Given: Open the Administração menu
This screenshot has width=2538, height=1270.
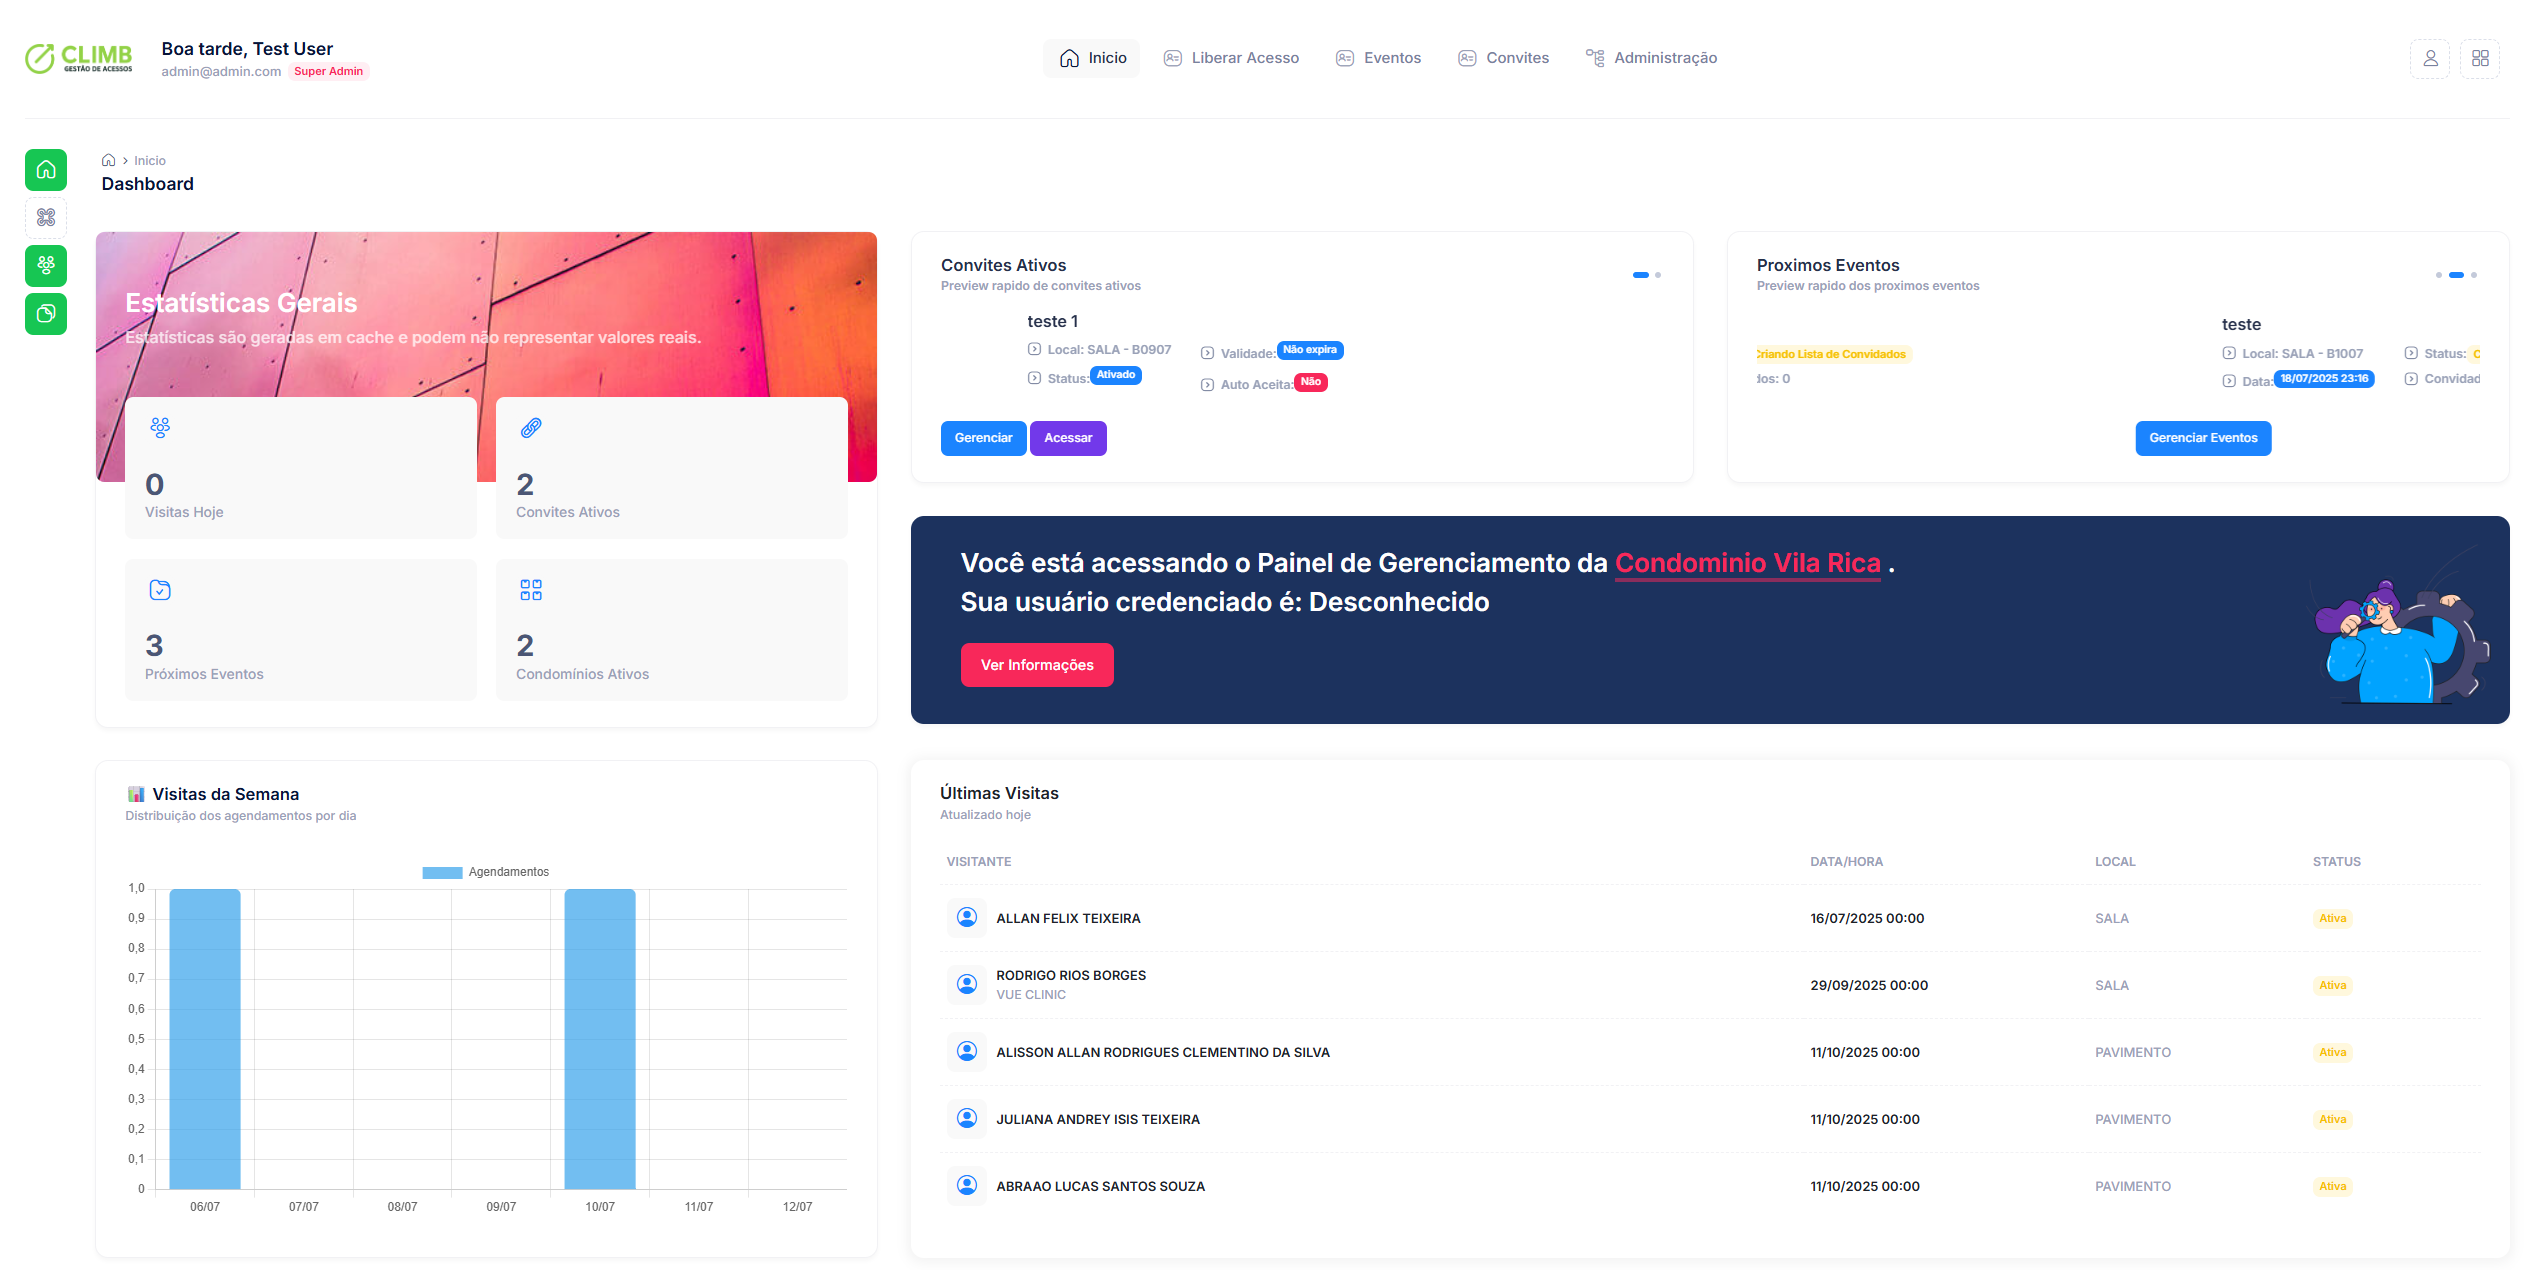Looking at the screenshot, I should (x=1652, y=58).
